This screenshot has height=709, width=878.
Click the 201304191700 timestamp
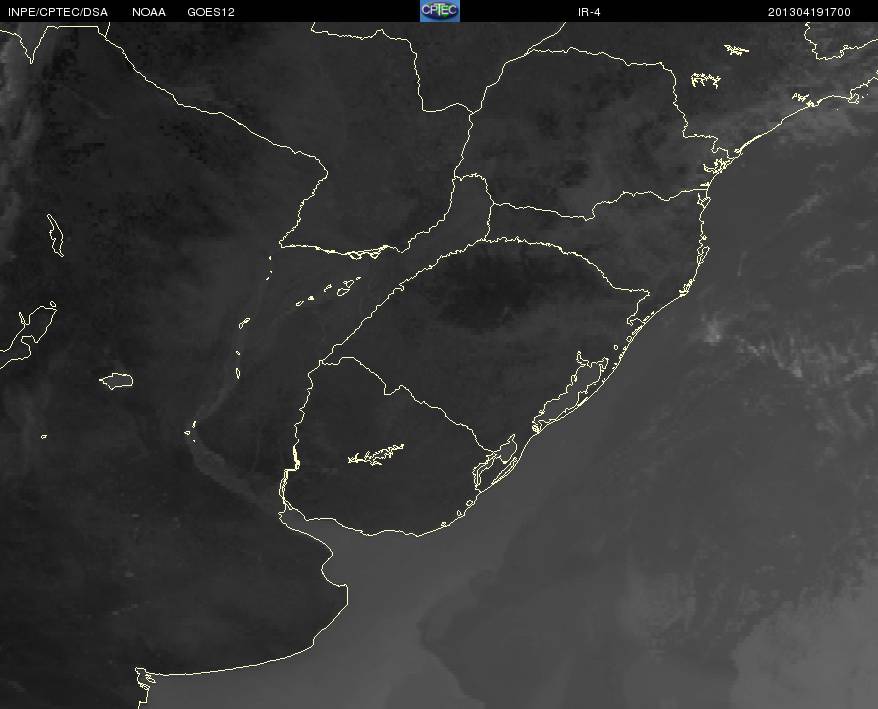click(809, 12)
